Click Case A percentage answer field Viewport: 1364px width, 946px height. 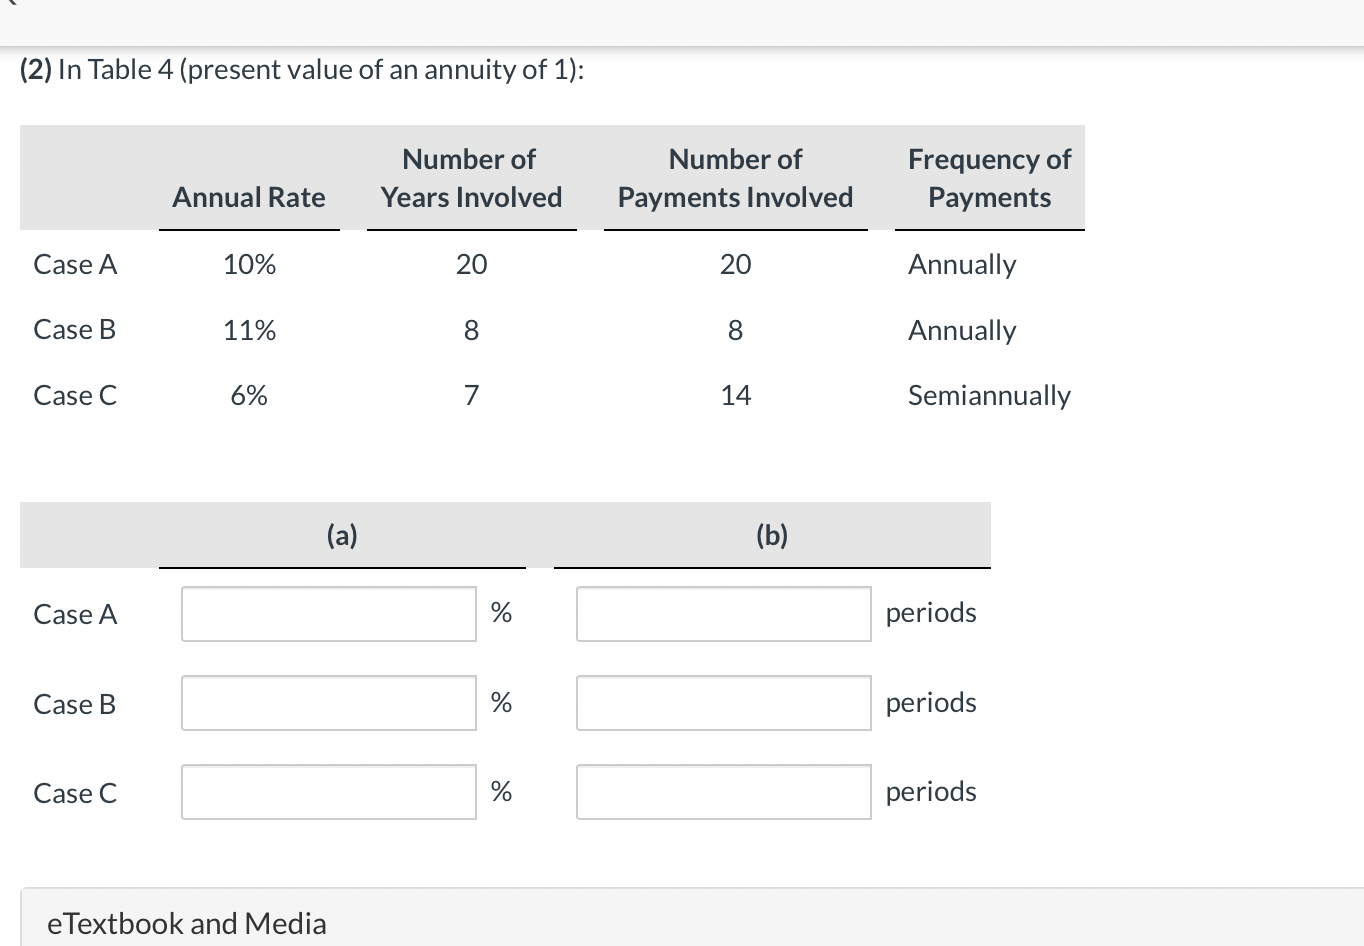tap(328, 614)
